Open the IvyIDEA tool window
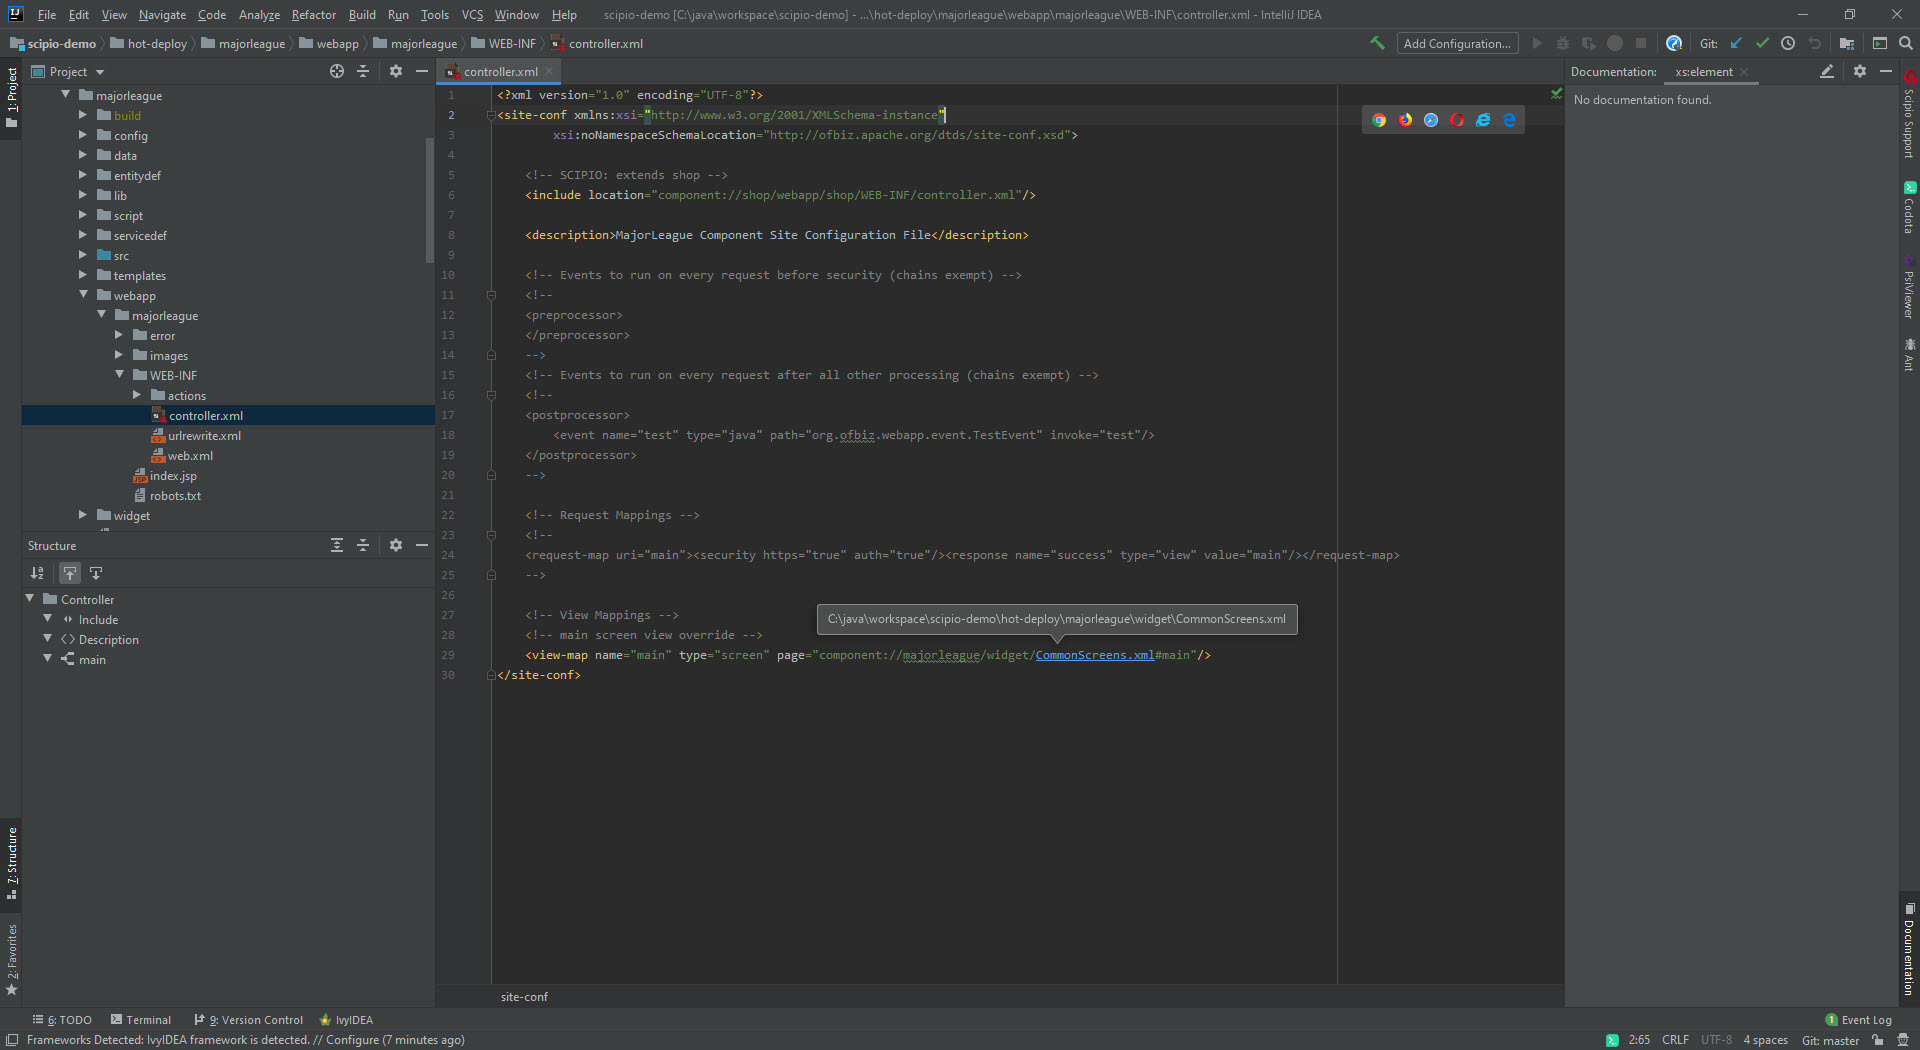Viewport: 1920px width, 1050px height. [x=346, y=1020]
